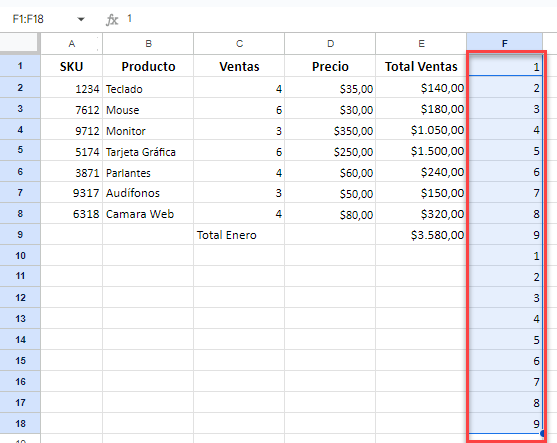Select SKU cell 9317

pos(72,192)
